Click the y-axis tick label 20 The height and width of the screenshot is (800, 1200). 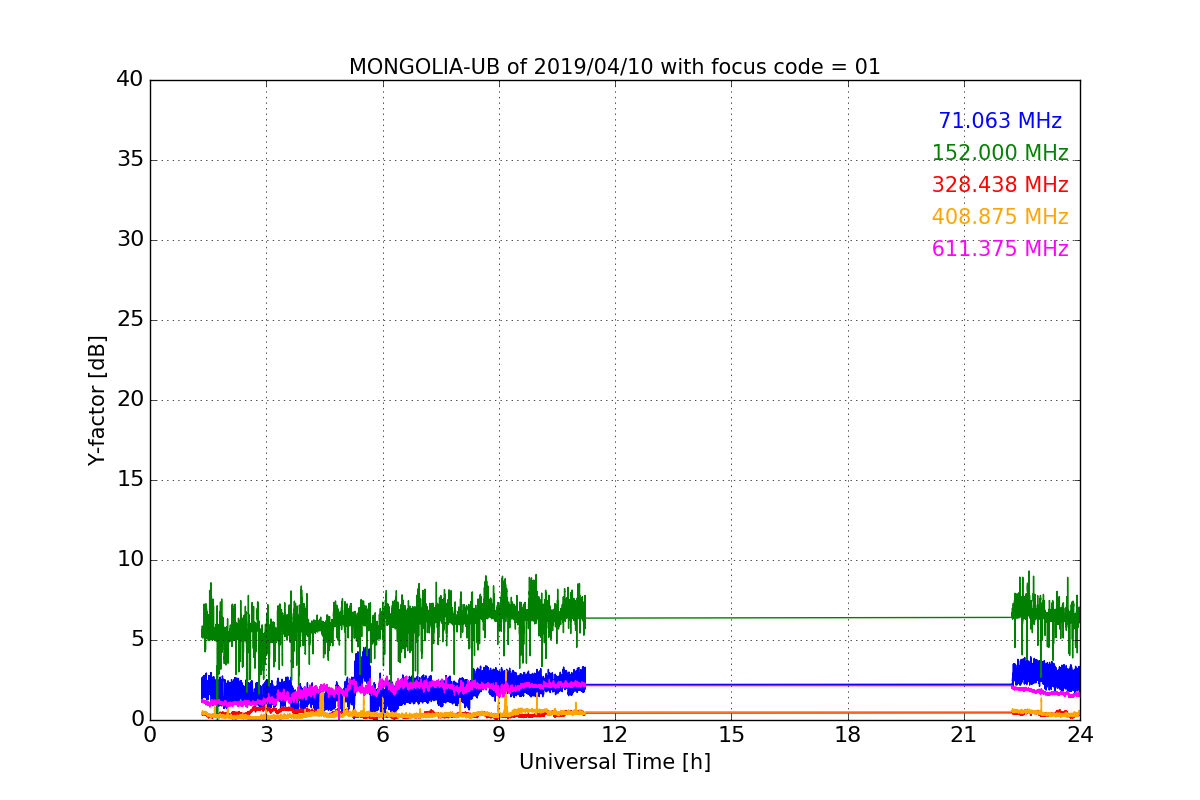point(130,400)
